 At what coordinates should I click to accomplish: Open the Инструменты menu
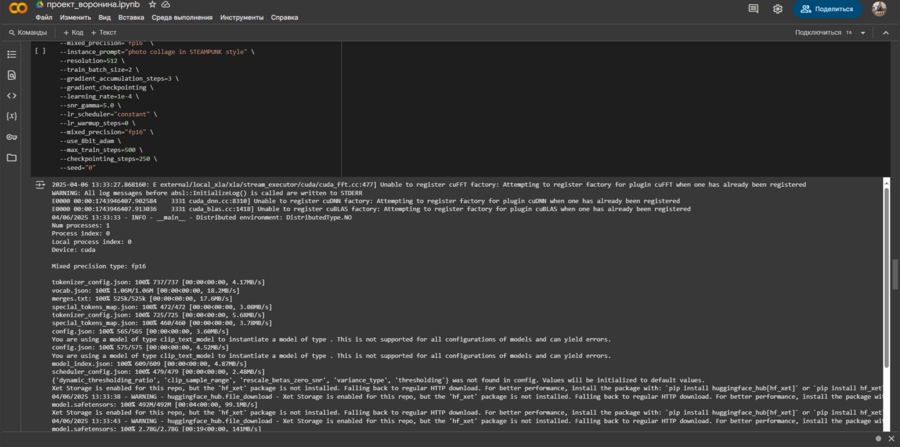click(x=242, y=17)
